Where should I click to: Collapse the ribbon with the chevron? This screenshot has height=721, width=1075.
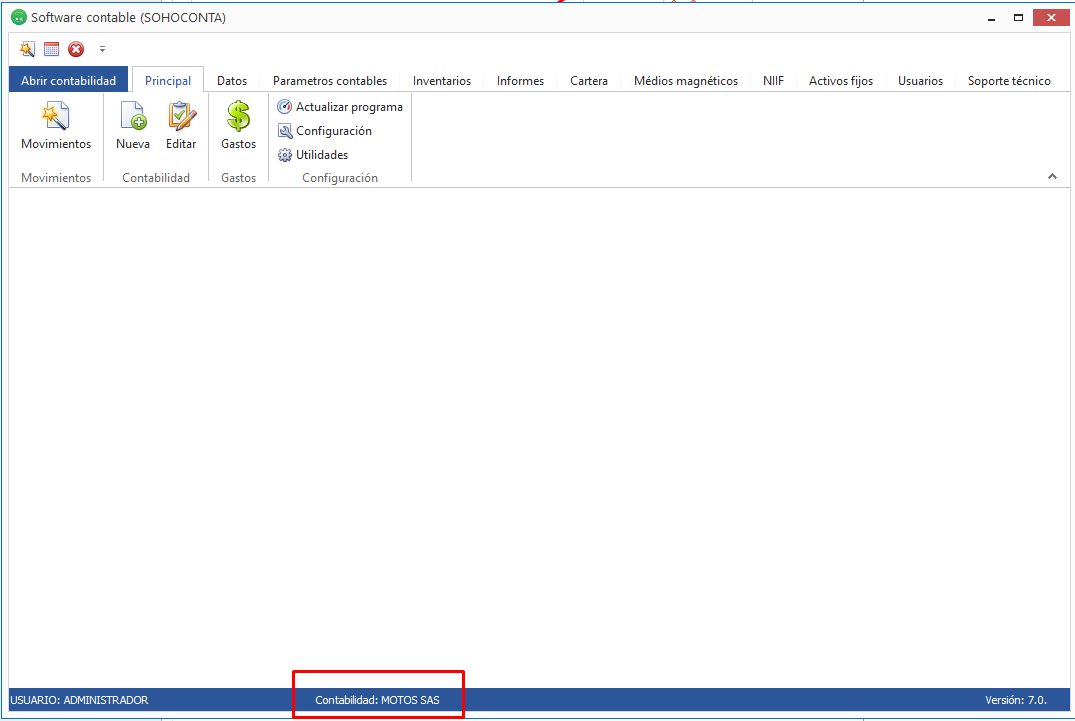(x=1052, y=177)
